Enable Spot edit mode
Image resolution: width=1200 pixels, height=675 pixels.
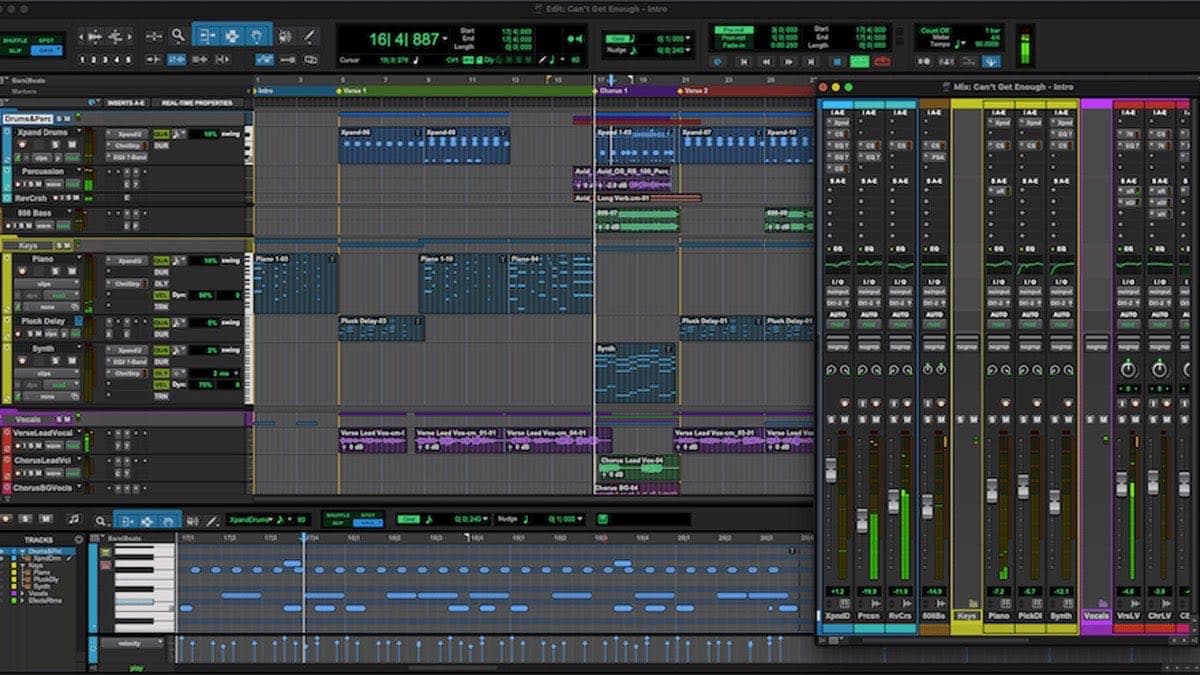tap(46, 41)
